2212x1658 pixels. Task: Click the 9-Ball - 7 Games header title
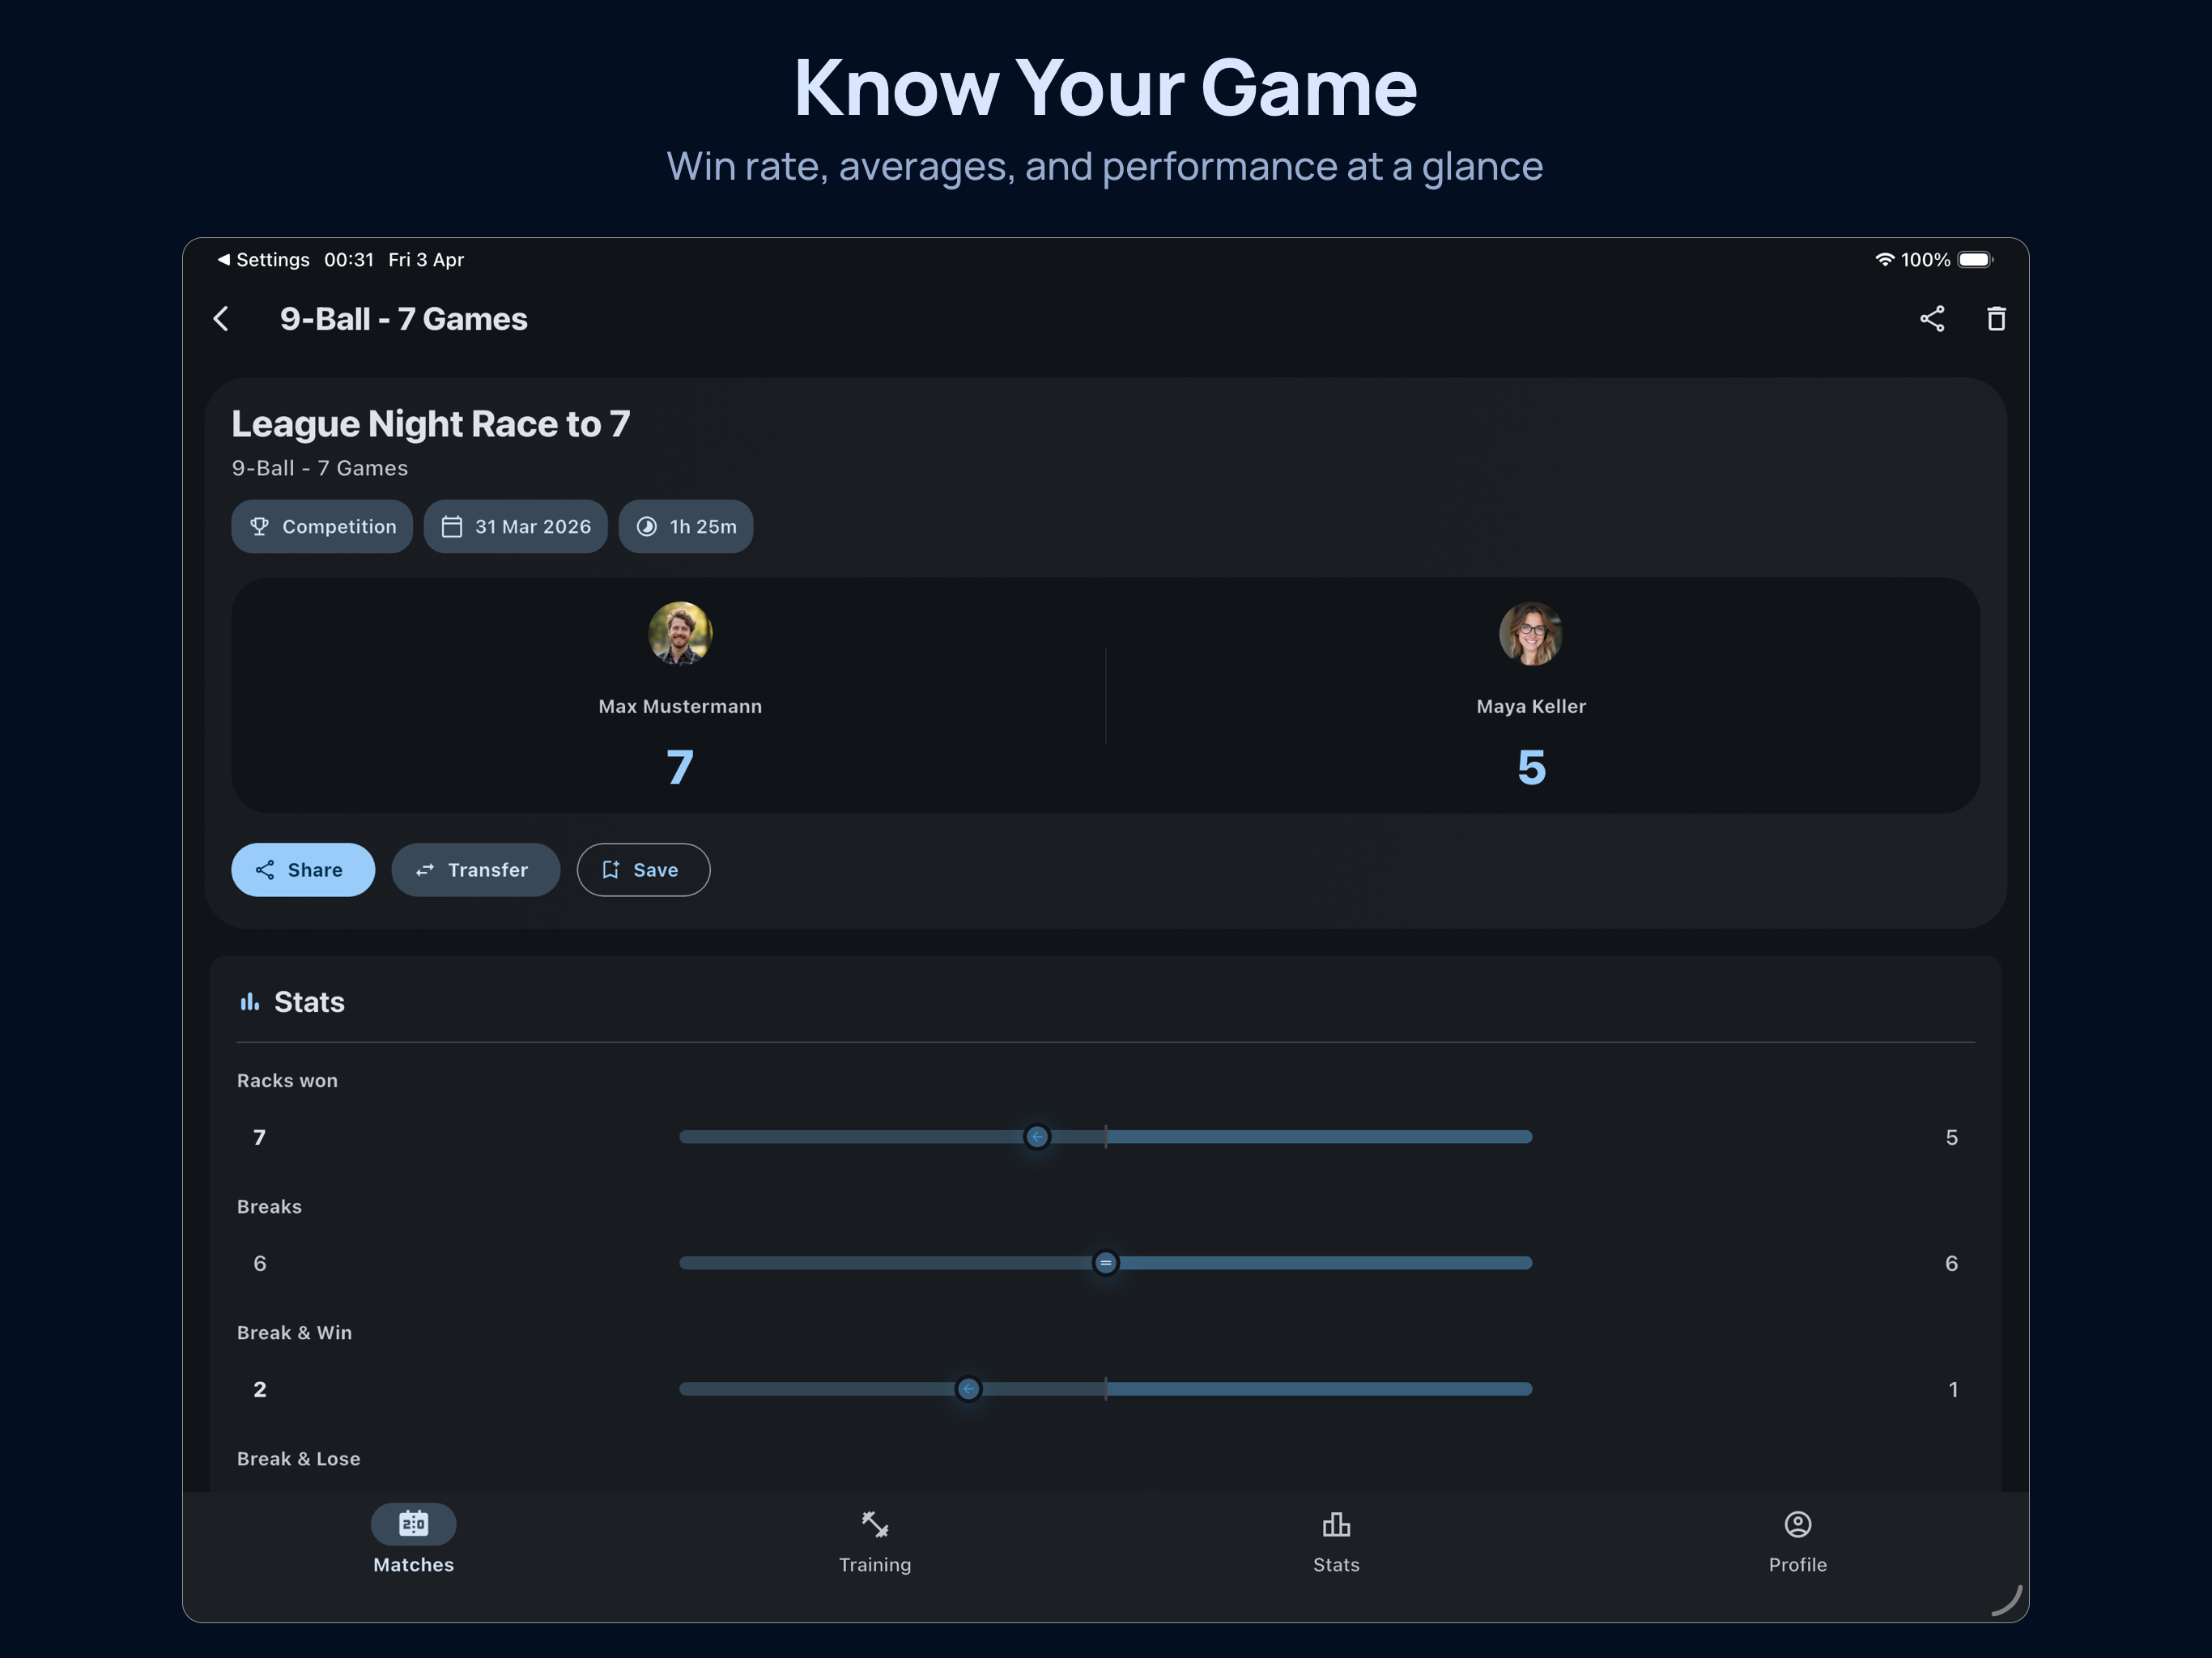403,319
